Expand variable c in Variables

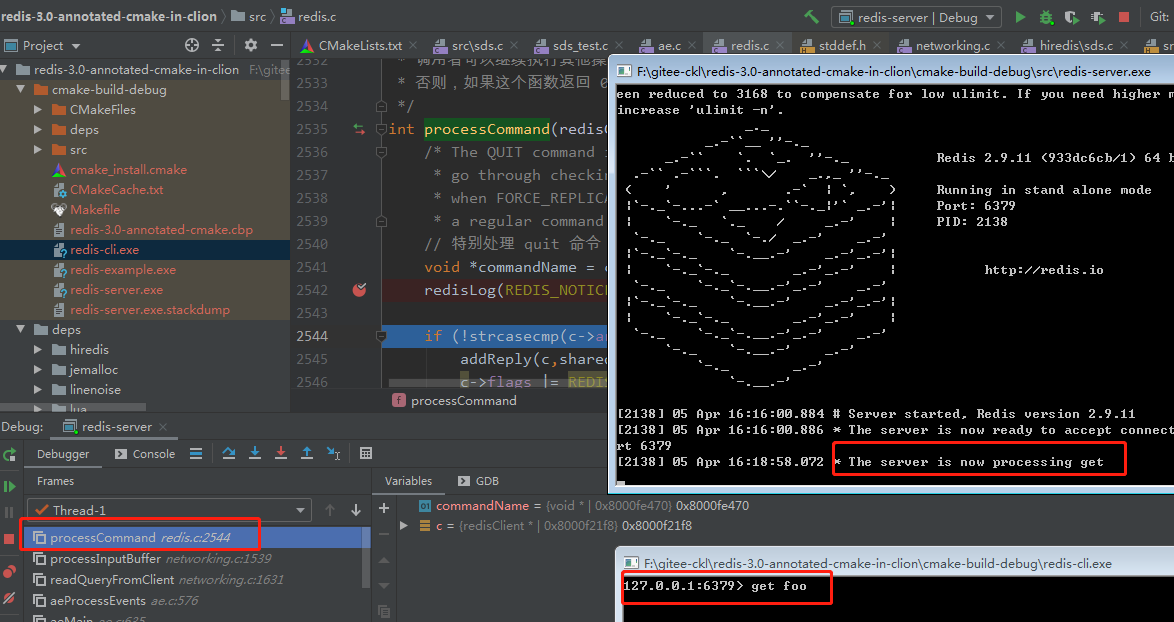pyautogui.click(x=404, y=526)
